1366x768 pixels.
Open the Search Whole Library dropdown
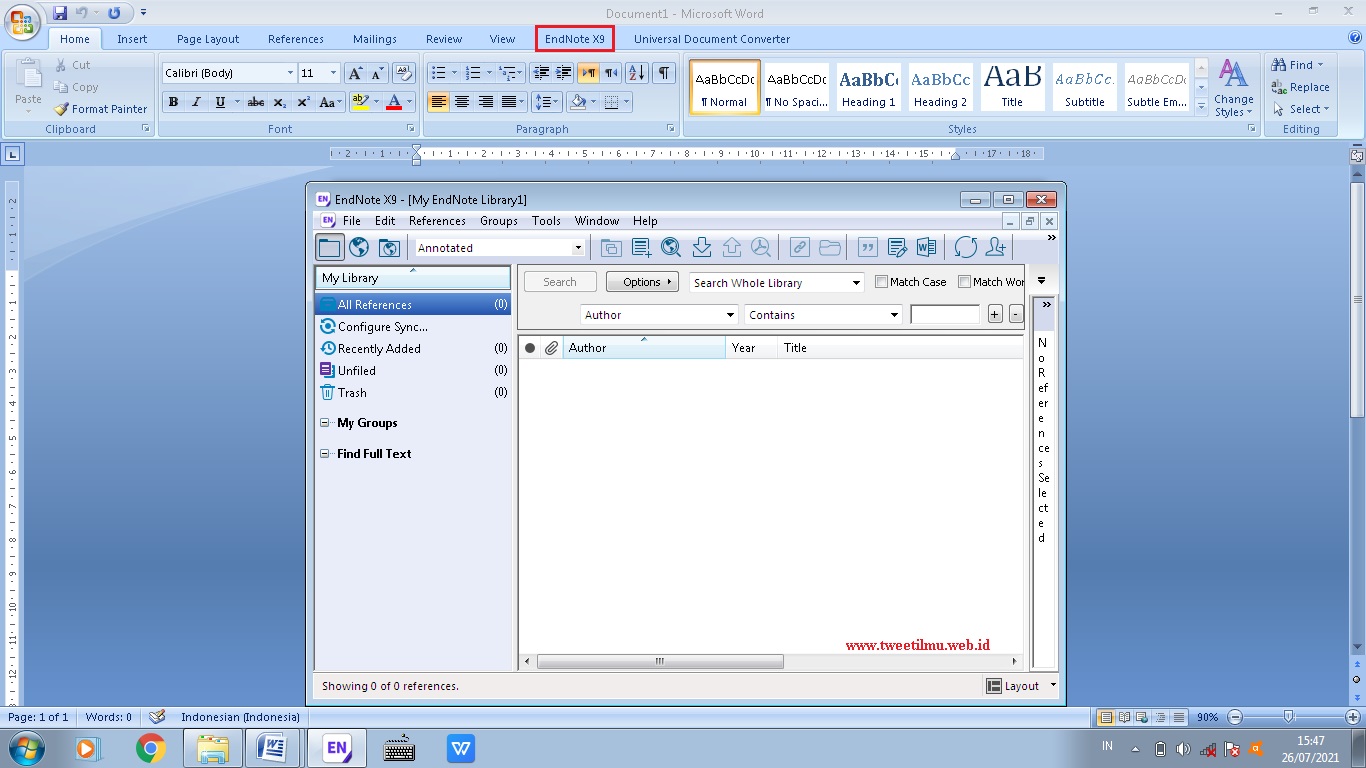click(856, 283)
